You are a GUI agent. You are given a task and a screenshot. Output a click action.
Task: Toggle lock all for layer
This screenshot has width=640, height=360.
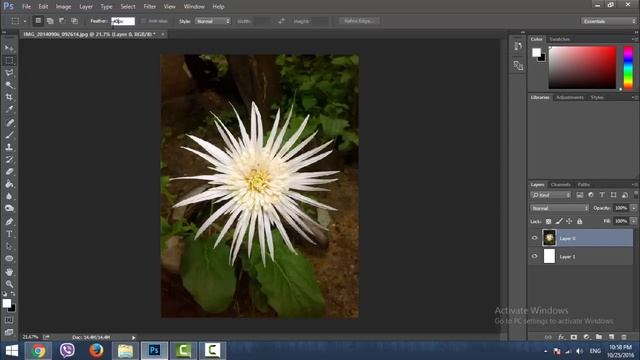pyautogui.click(x=580, y=221)
